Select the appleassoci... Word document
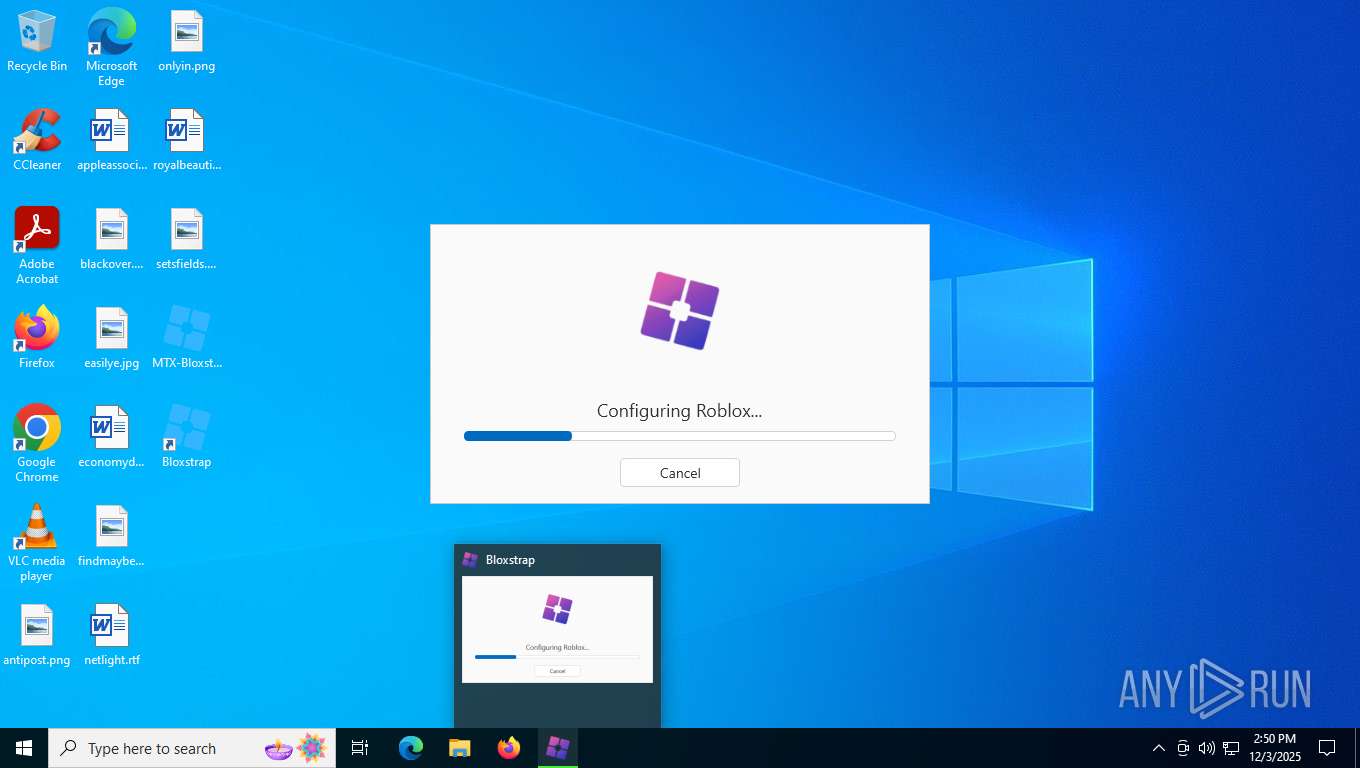Viewport: 1360px width, 768px height. [x=111, y=140]
